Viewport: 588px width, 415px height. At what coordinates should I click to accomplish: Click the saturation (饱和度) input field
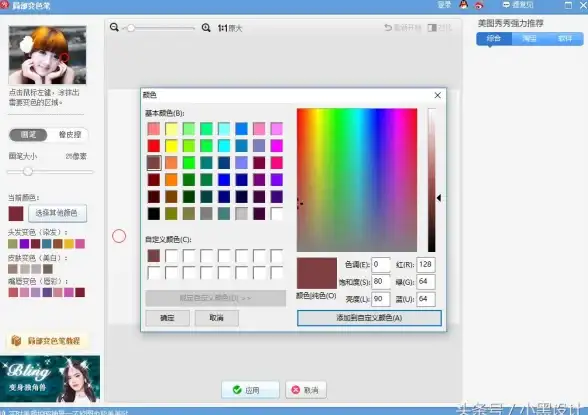click(381, 282)
